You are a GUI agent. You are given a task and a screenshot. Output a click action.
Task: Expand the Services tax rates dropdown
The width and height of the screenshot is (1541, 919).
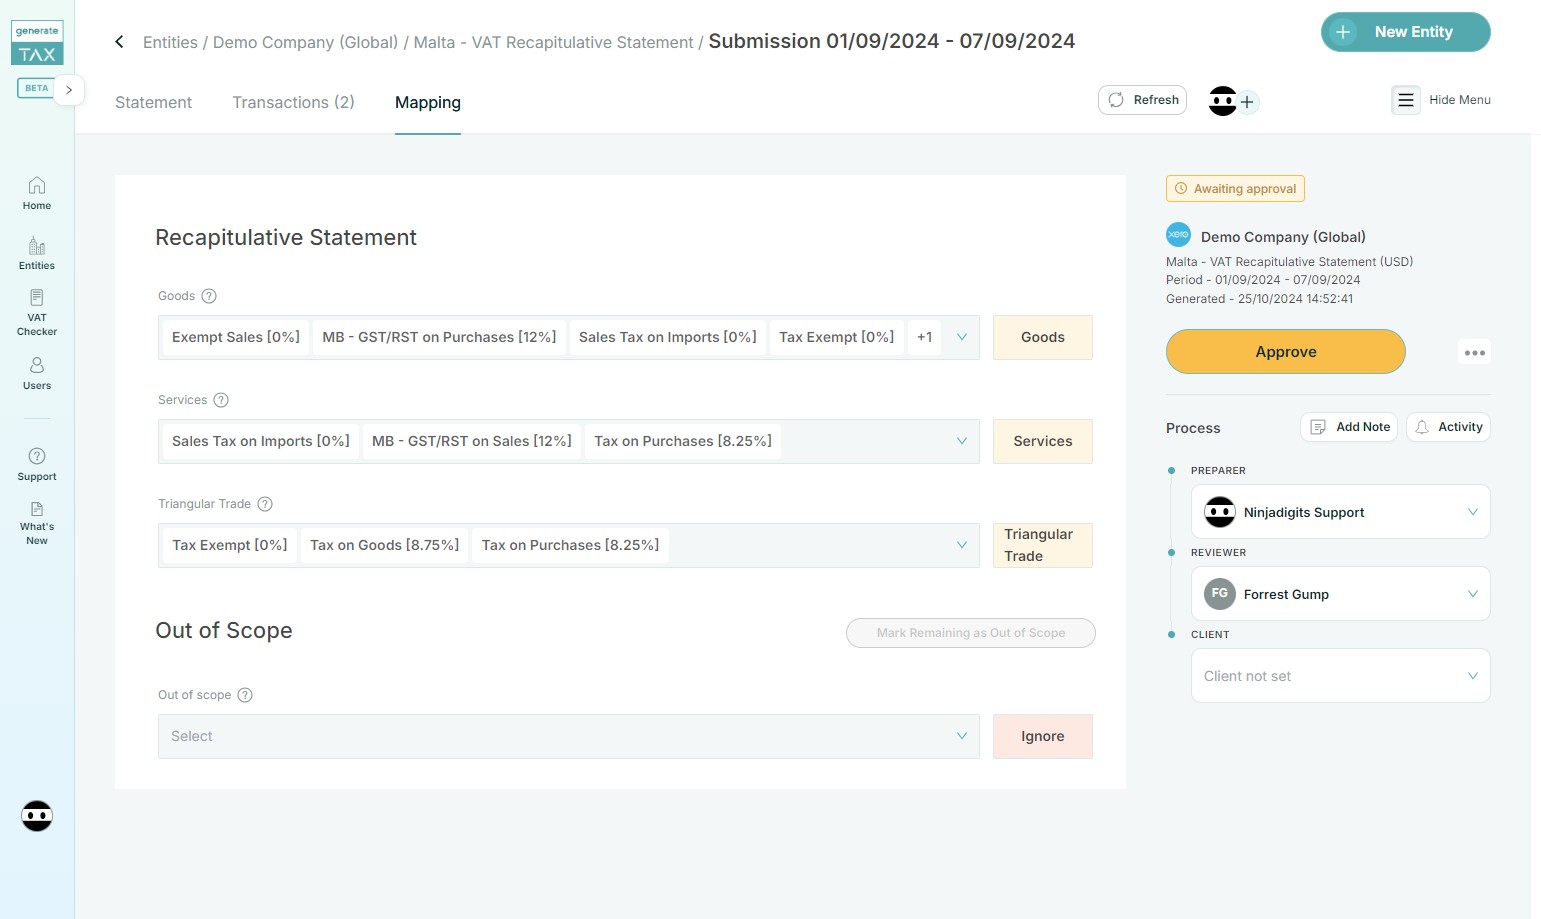click(x=961, y=441)
